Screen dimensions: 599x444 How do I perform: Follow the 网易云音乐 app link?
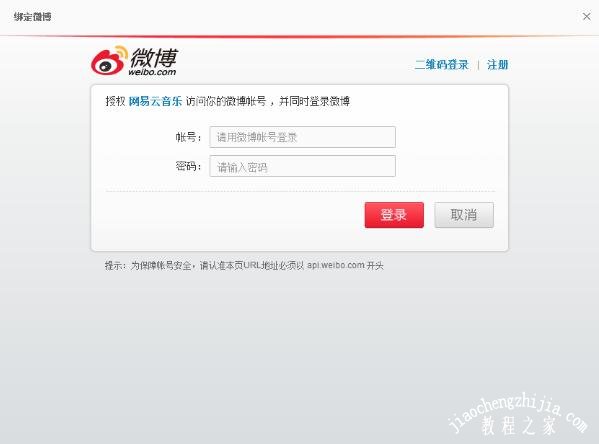tap(155, 101)
